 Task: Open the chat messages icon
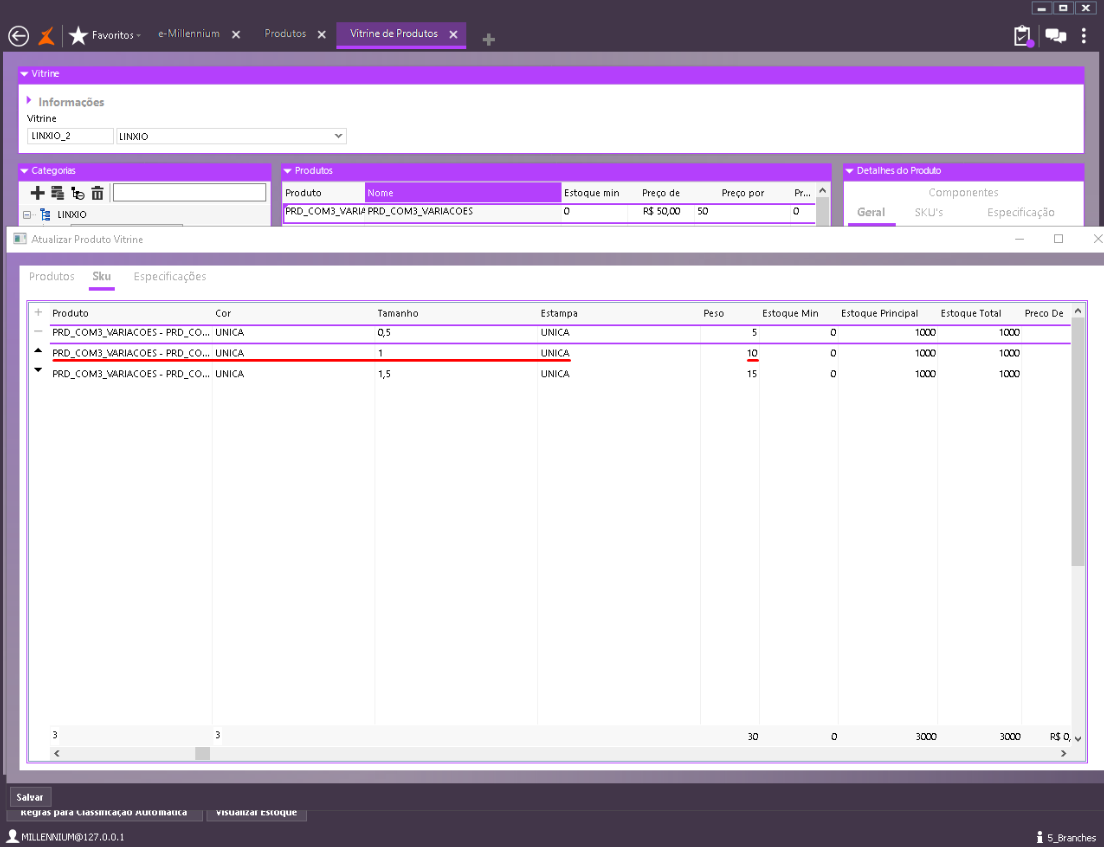click(1055, 36)
